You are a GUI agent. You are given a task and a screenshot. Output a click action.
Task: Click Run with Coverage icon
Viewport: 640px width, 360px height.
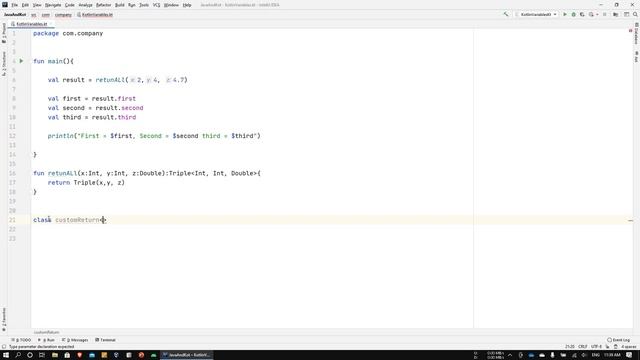582,14
